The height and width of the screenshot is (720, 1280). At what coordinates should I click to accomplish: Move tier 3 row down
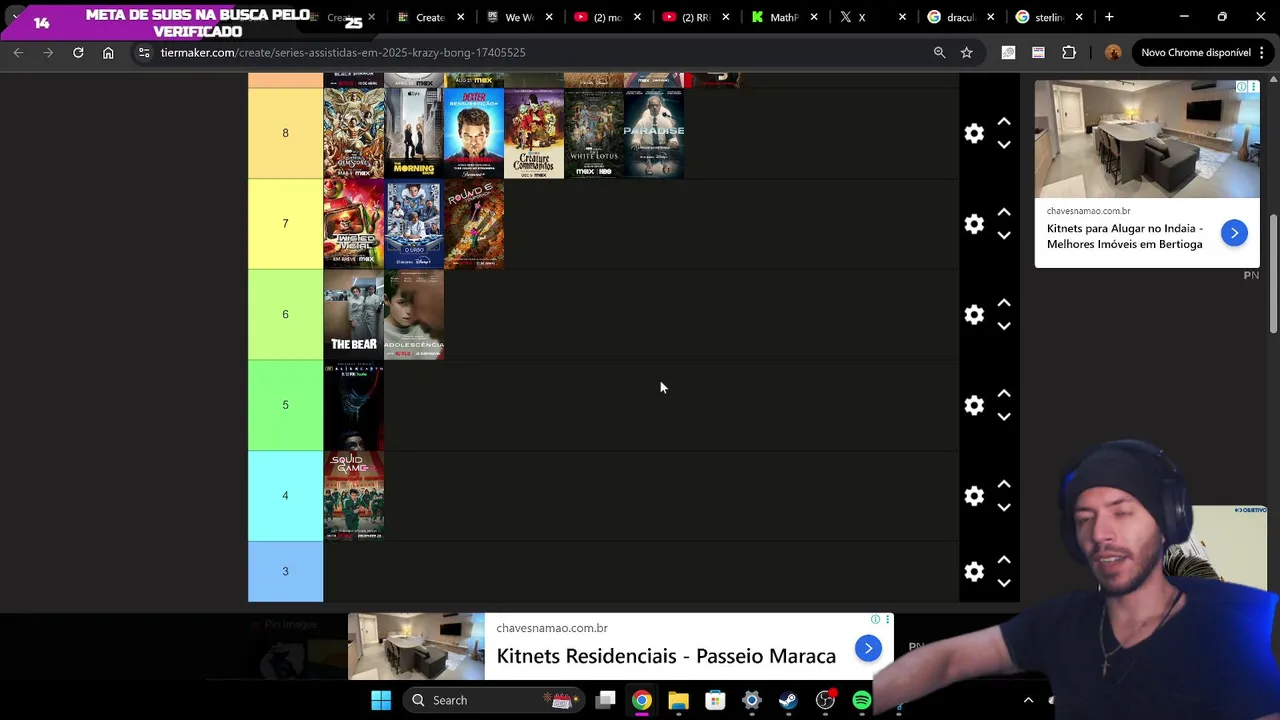pyautogui.click(x=1004, y=583)
